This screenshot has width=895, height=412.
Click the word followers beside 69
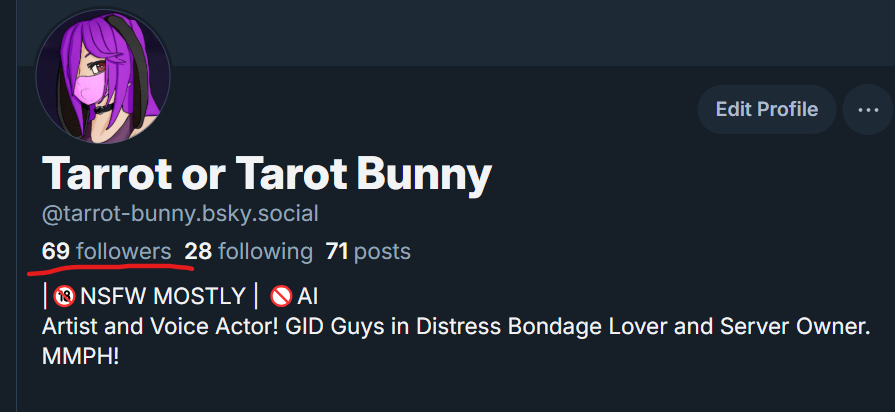[123, 251]
